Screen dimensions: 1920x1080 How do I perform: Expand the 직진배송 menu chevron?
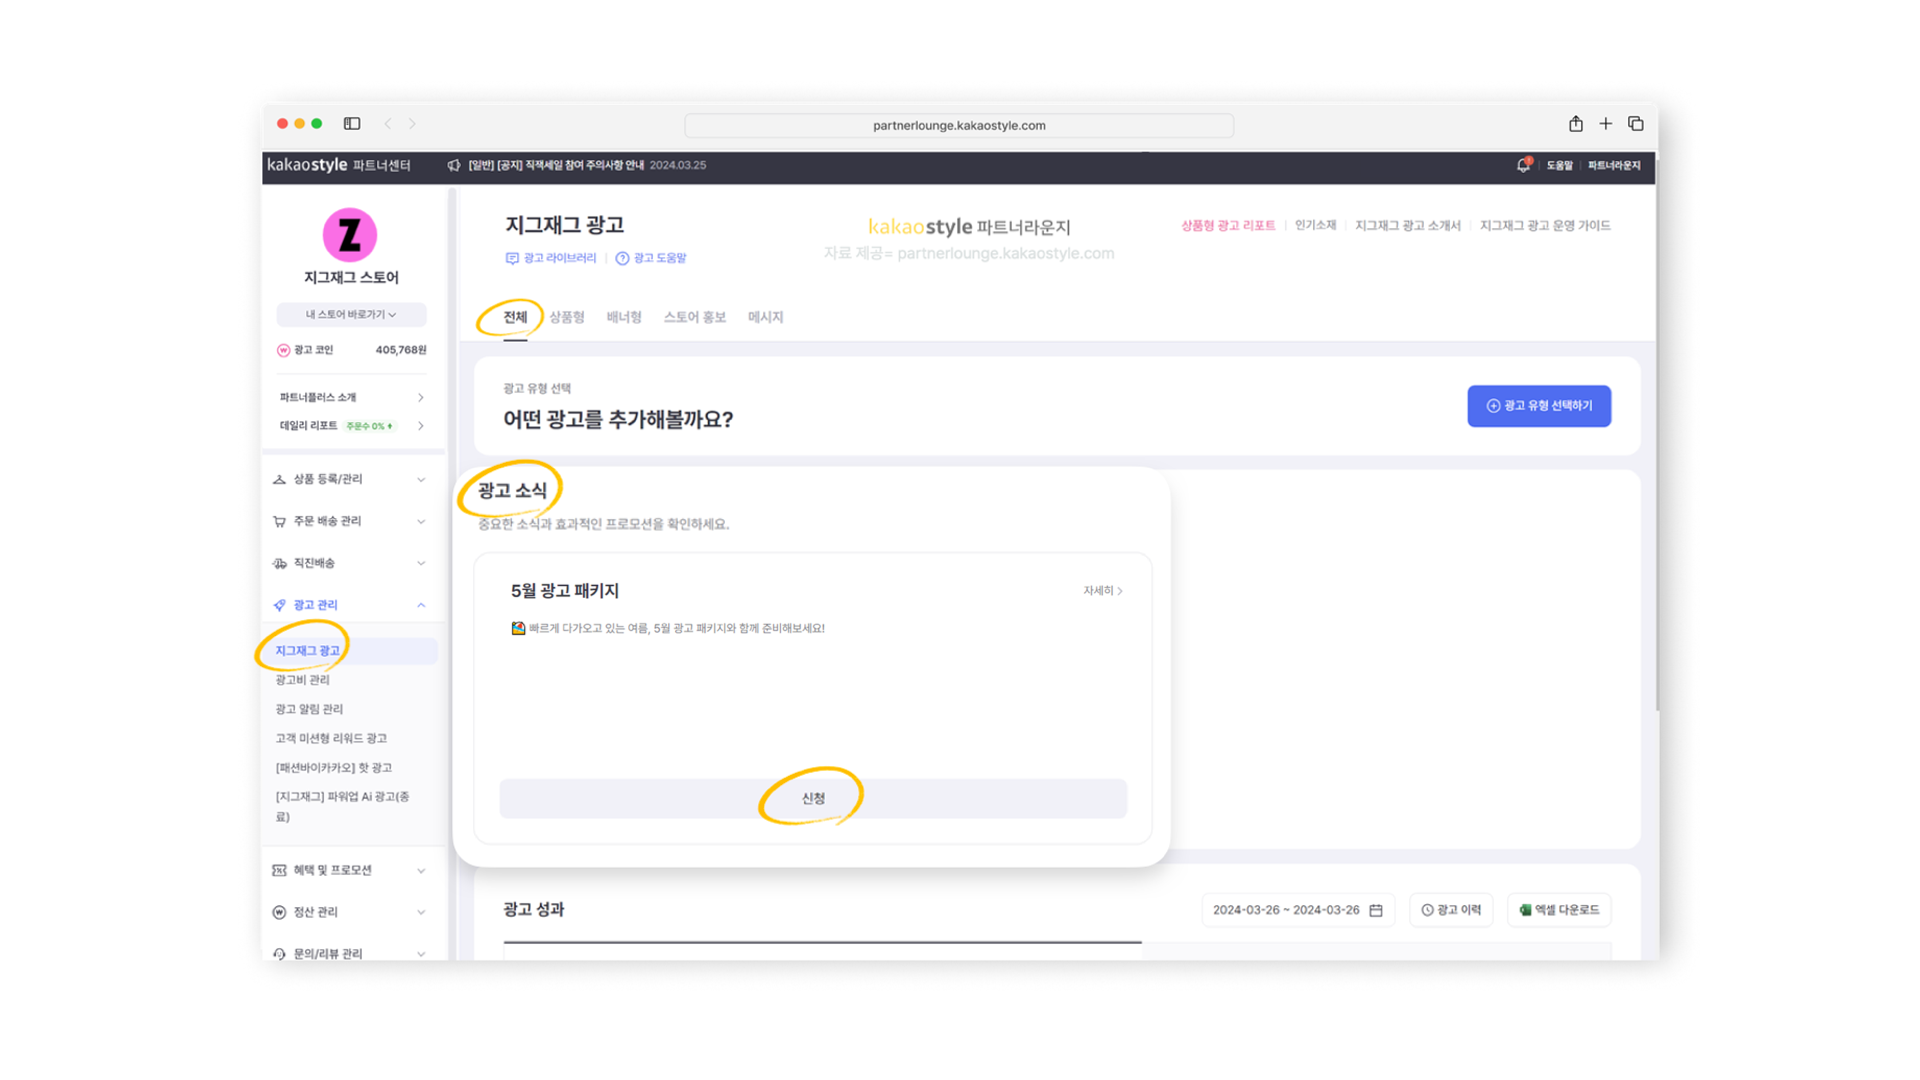(x=421, y=563)
